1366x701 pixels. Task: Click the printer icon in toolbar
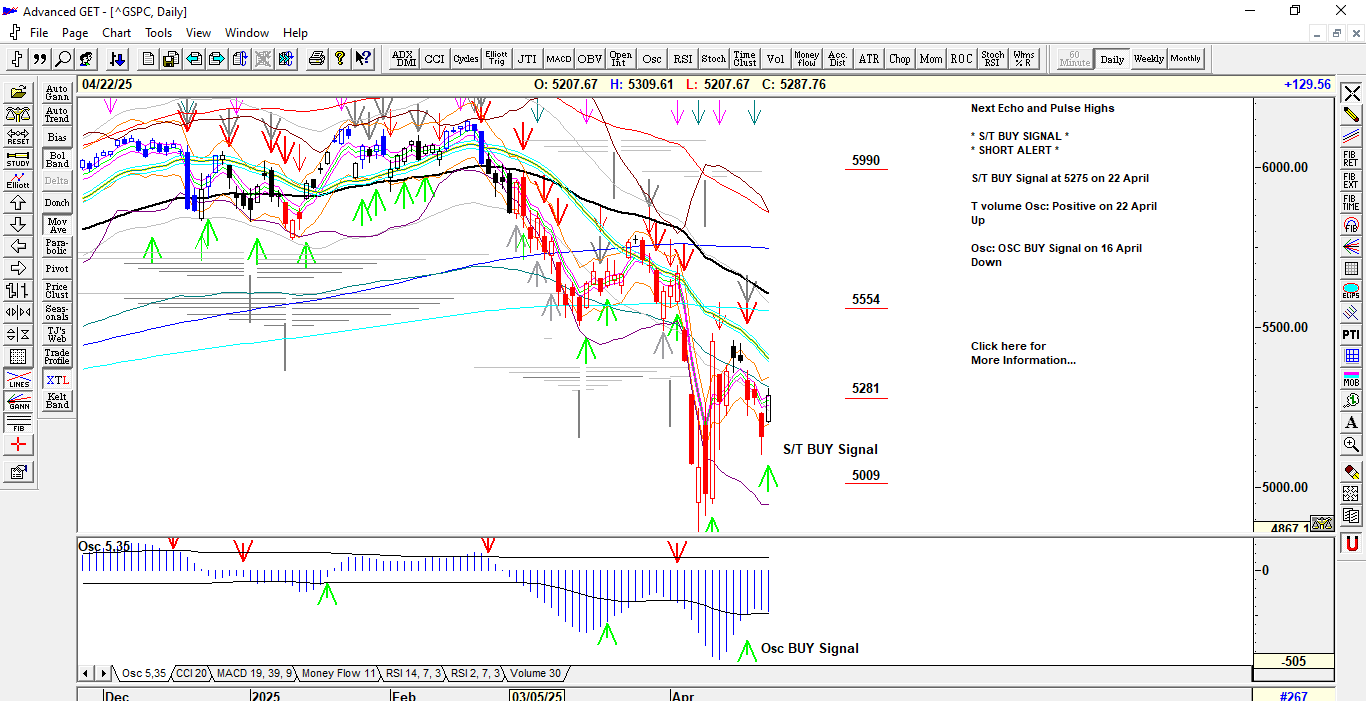317,59
